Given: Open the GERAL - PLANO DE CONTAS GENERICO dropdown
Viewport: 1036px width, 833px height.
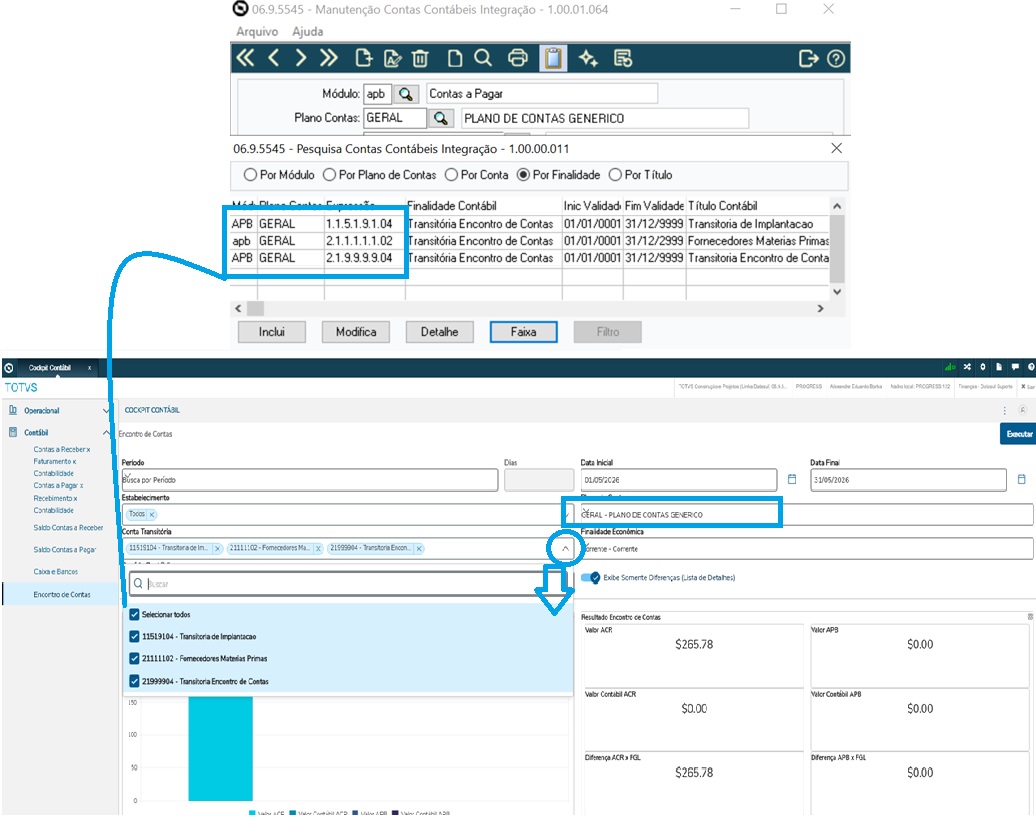Looking at the screenshot, I should click(x=807, y=514).
